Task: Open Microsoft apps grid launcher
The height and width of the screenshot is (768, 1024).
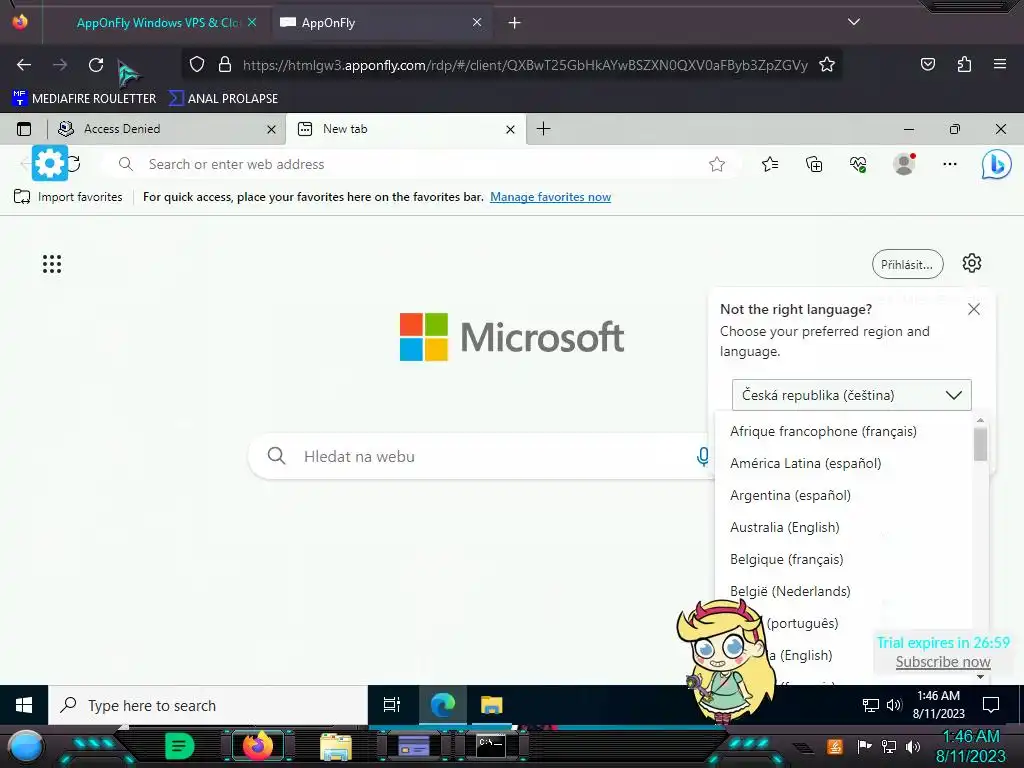Action: click(x=52, y=264)
